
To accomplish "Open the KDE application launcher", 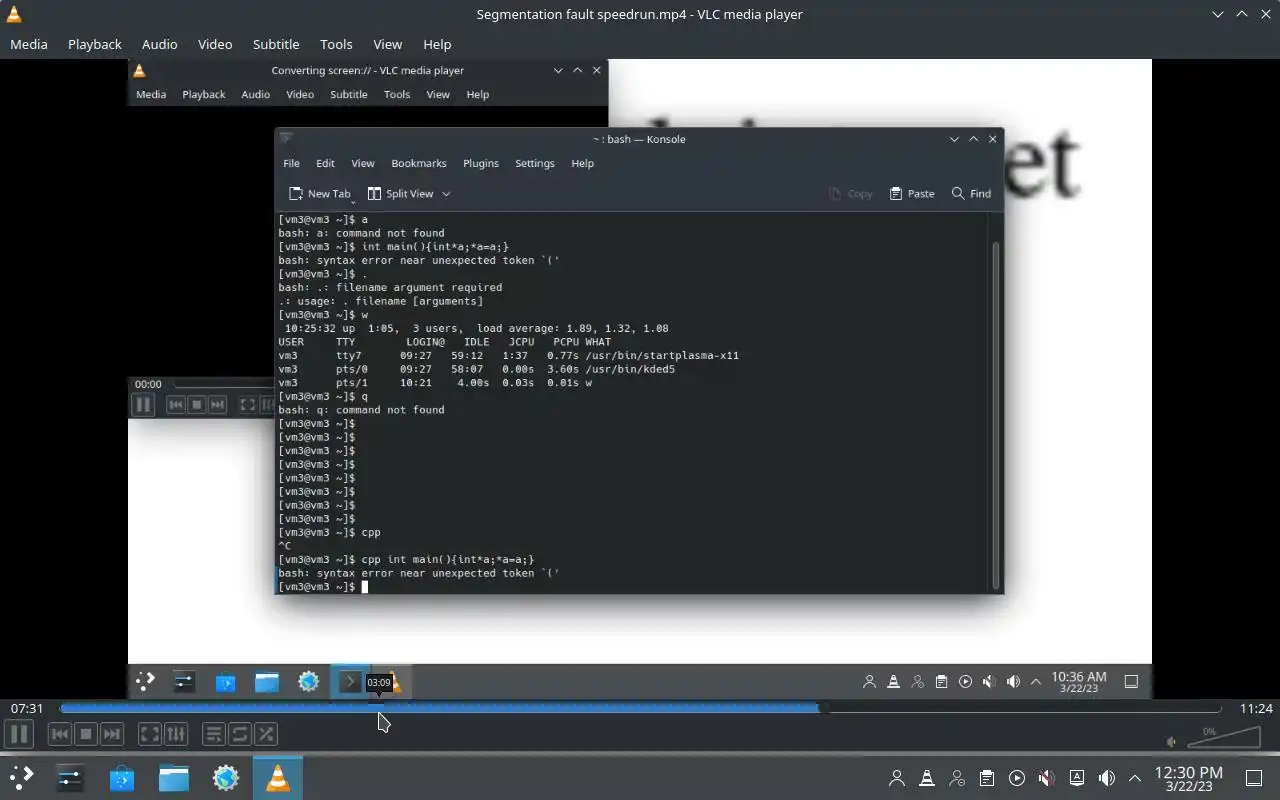I will click(x=22, y=778).
